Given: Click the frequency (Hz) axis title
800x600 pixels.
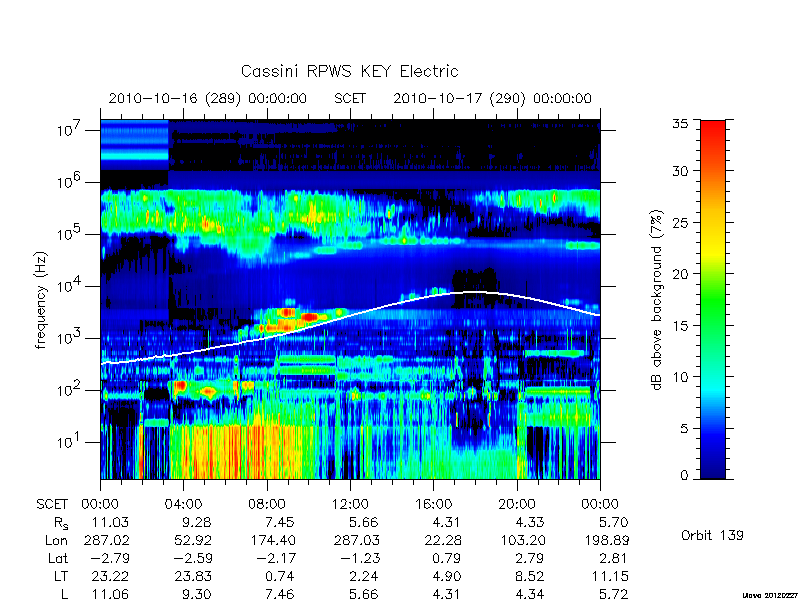Looking at the screenshot, I should (x=42, y=300).
